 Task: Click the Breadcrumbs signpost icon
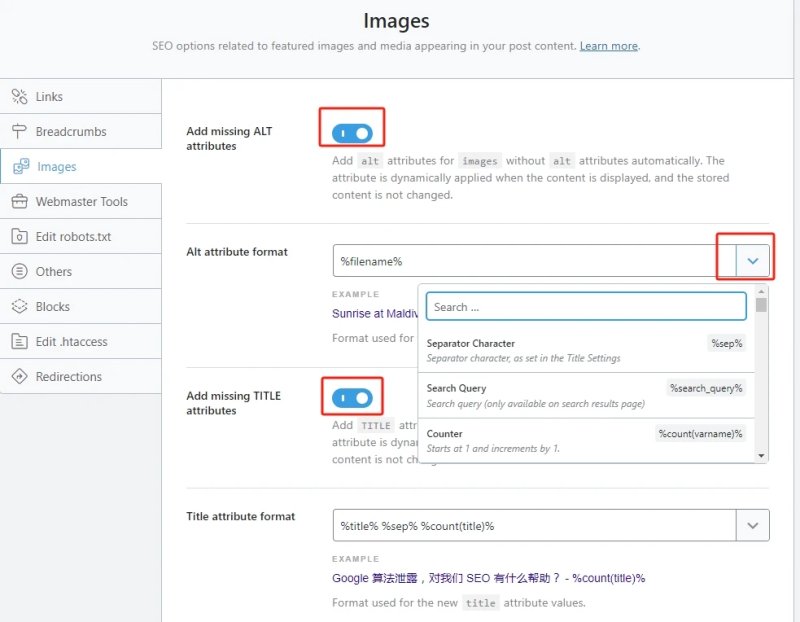pos(19,131)
